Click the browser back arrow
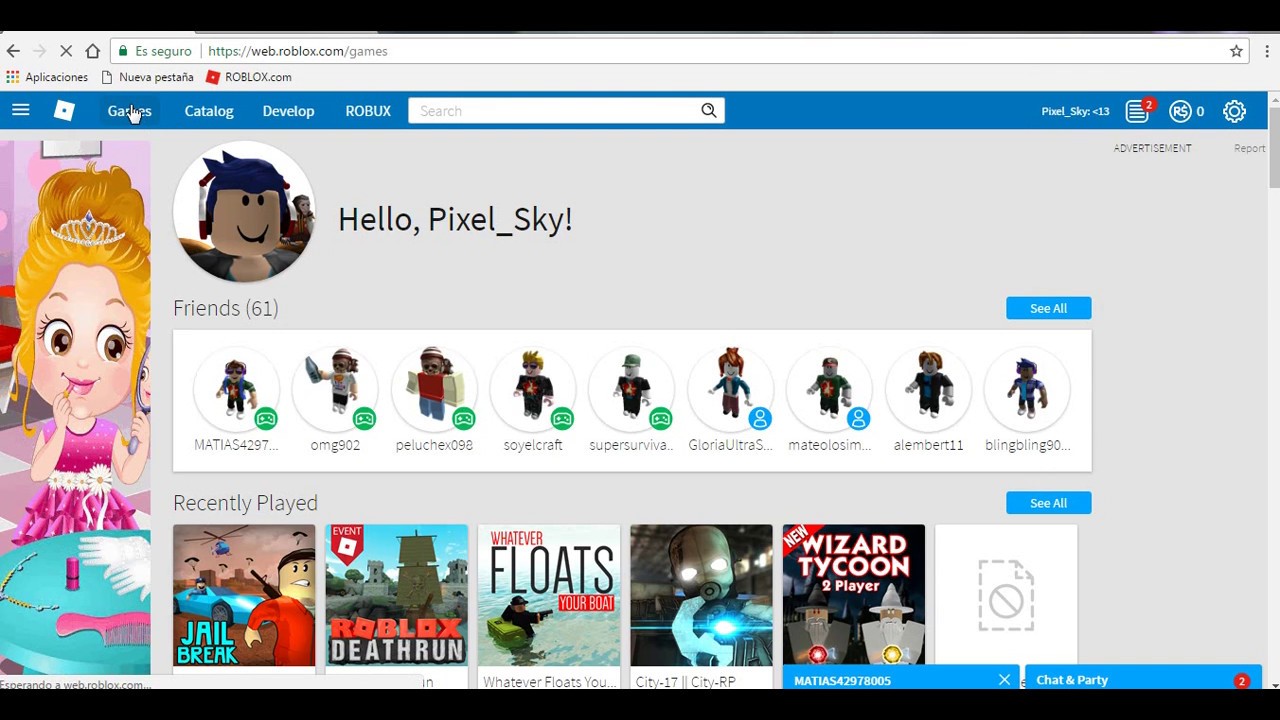This screenshot has height=720, width=1280. [x=13, y=51]
